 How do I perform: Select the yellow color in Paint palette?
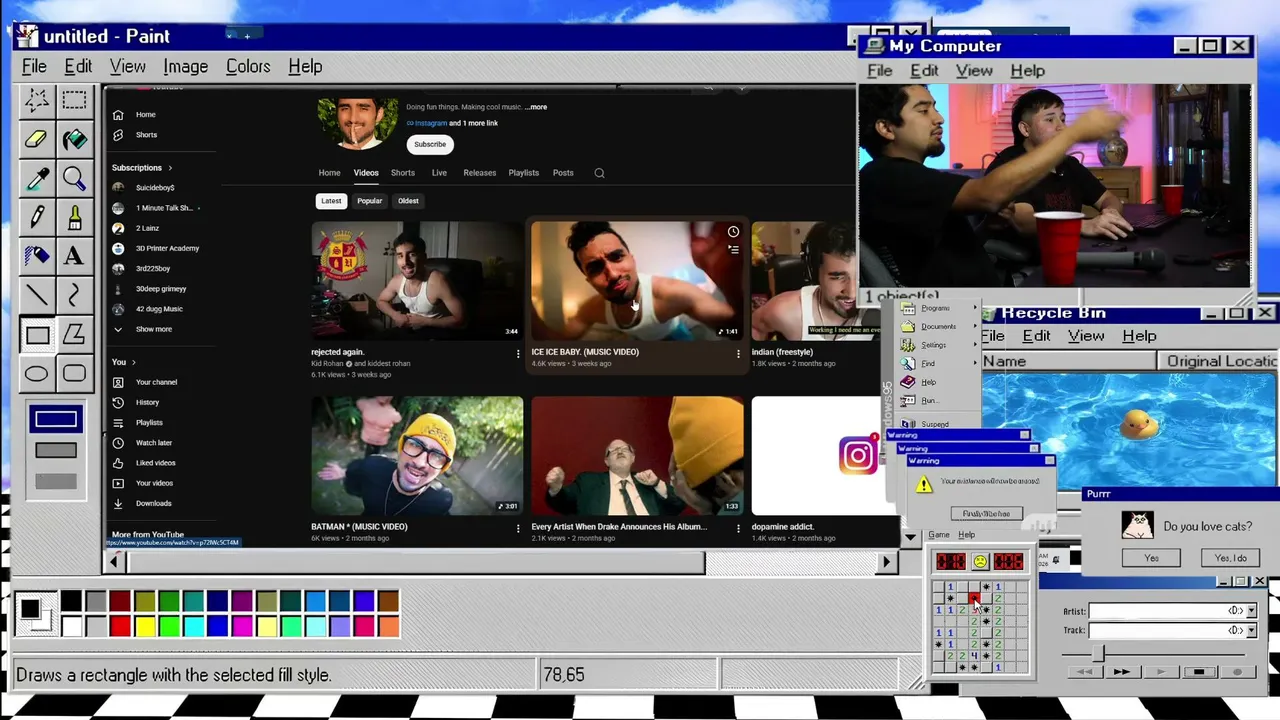pyautogui.click(x=144, y=627)
